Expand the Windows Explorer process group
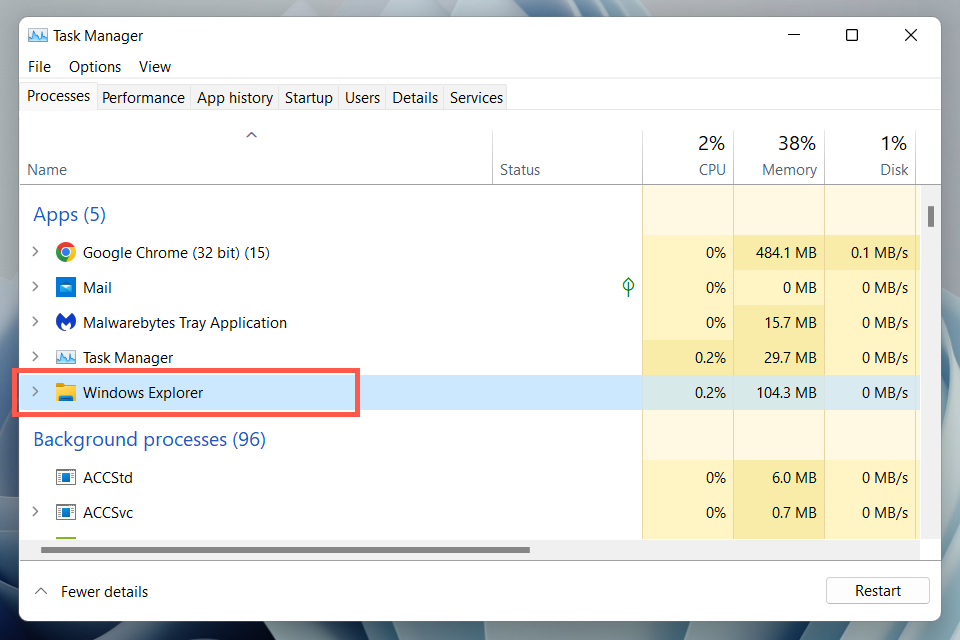 coord(36,393)
